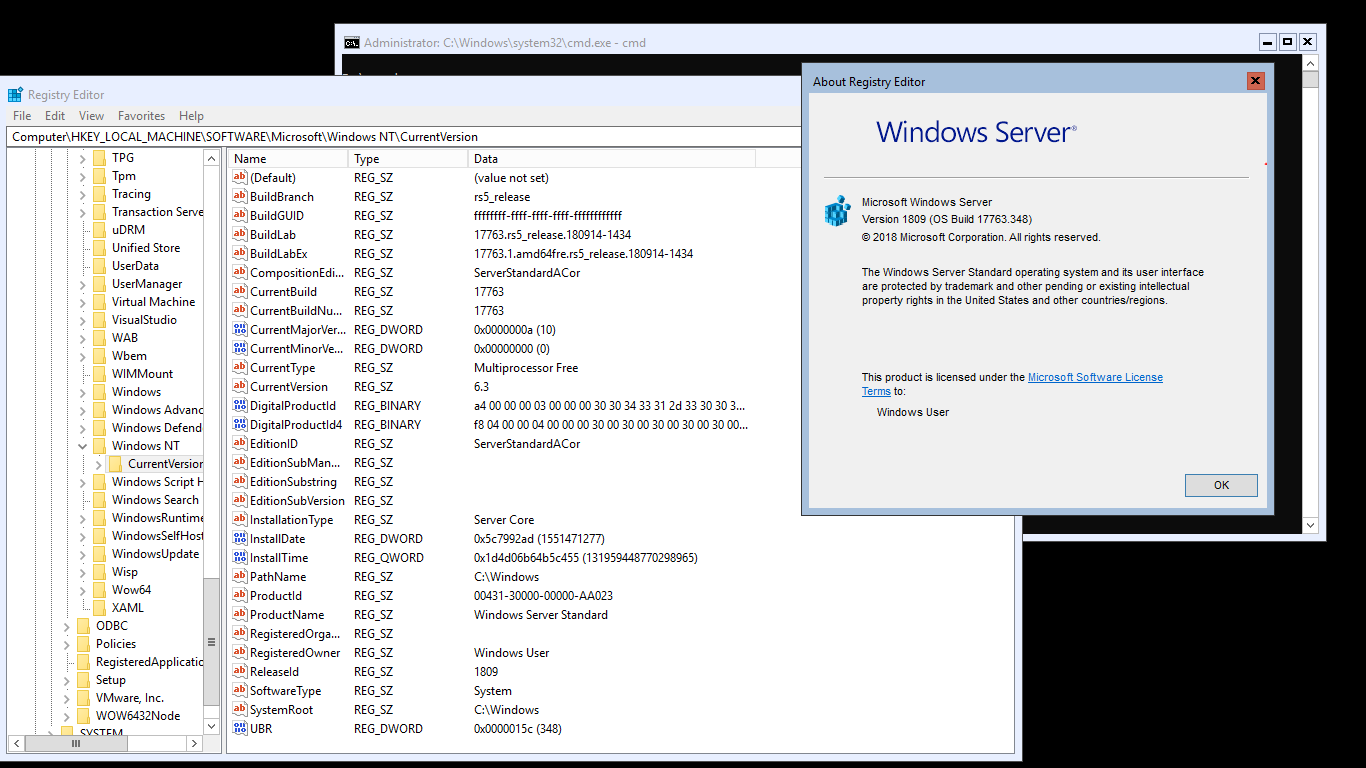This screenshot has height=768, width=1366.
Task: Click the registry cube icon in About dialog
Action: [837, 211]
